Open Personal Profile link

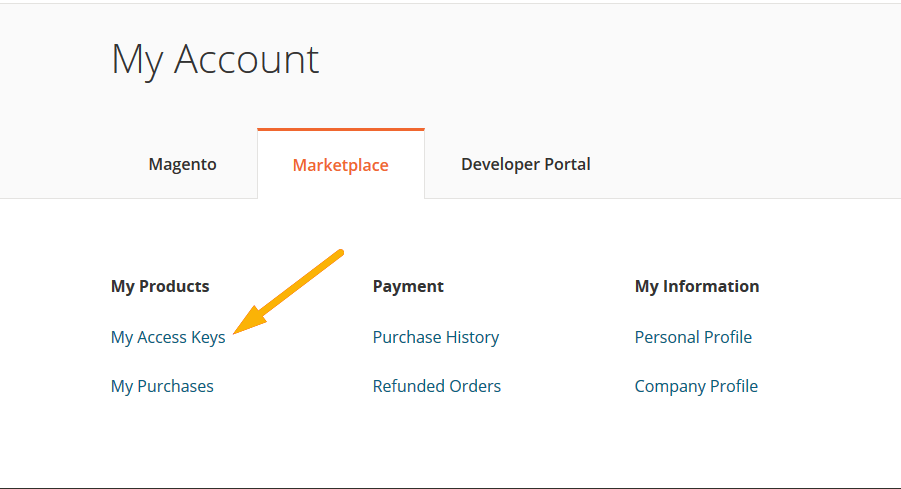click(693, 337)
